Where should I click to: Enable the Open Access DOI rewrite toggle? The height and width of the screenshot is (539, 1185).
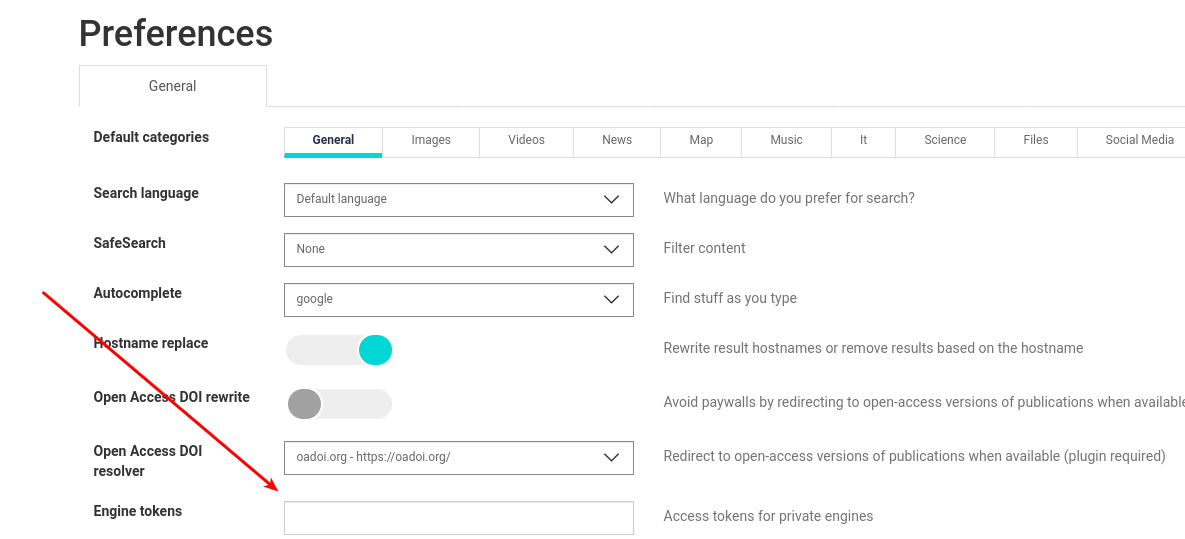[x=339, y=404]
